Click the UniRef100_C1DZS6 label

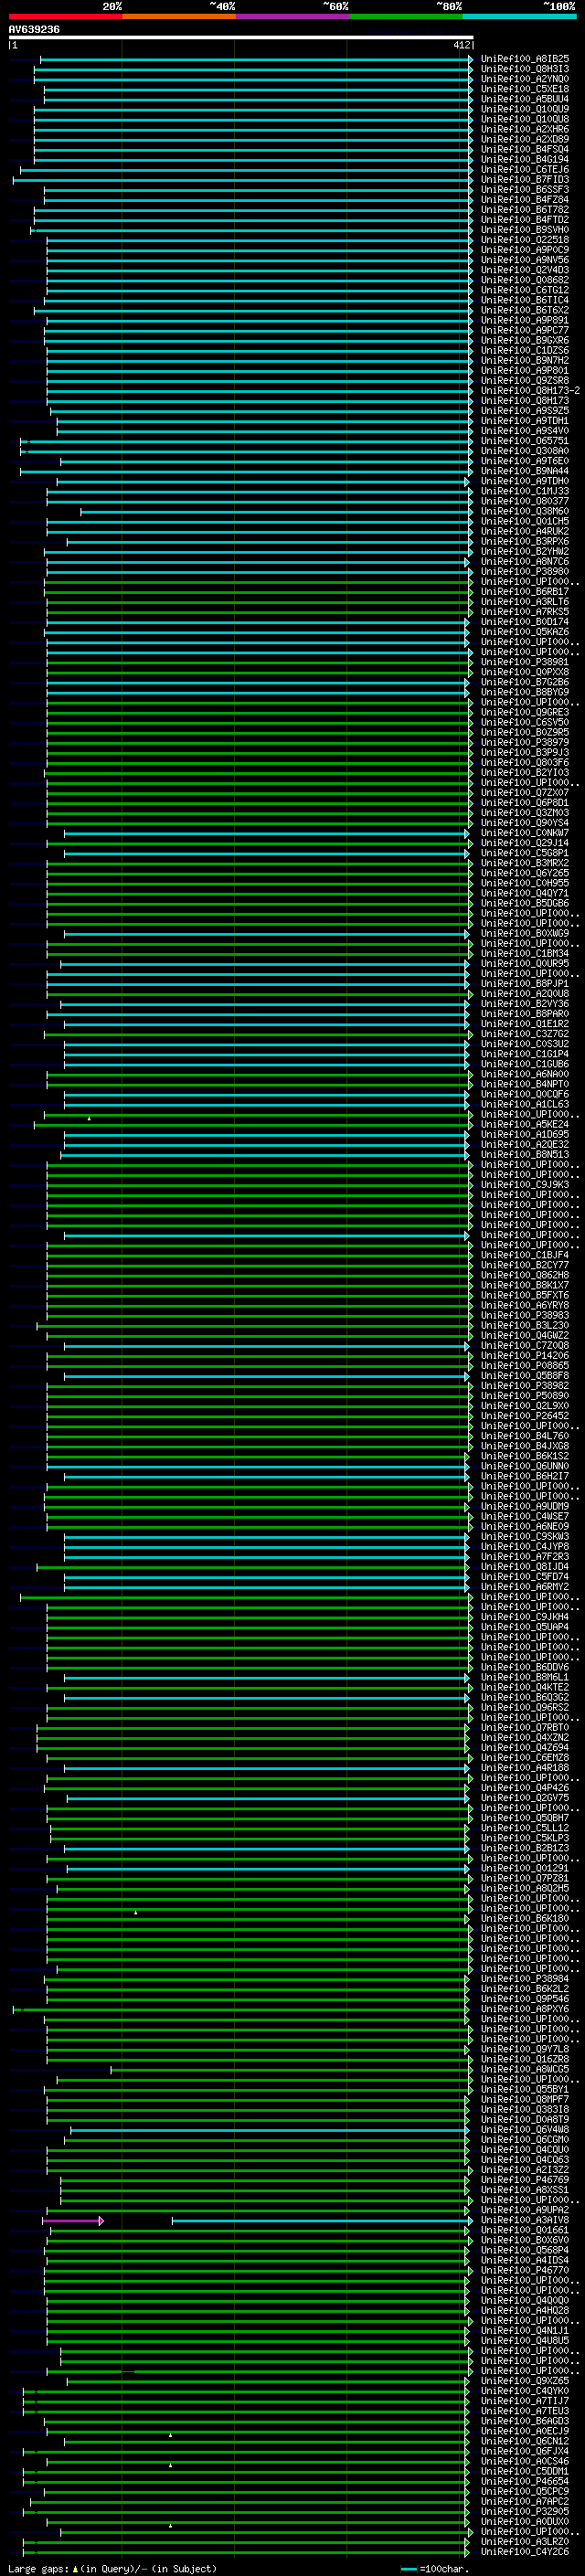[525, 351]
